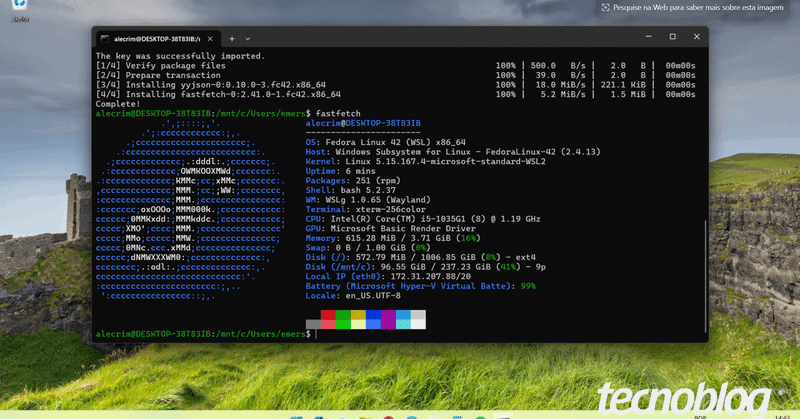Screen dimensions: 800x419
Task: Click the visual search icon beside 'Pesquise na Web'
Action: click(606, 8)
